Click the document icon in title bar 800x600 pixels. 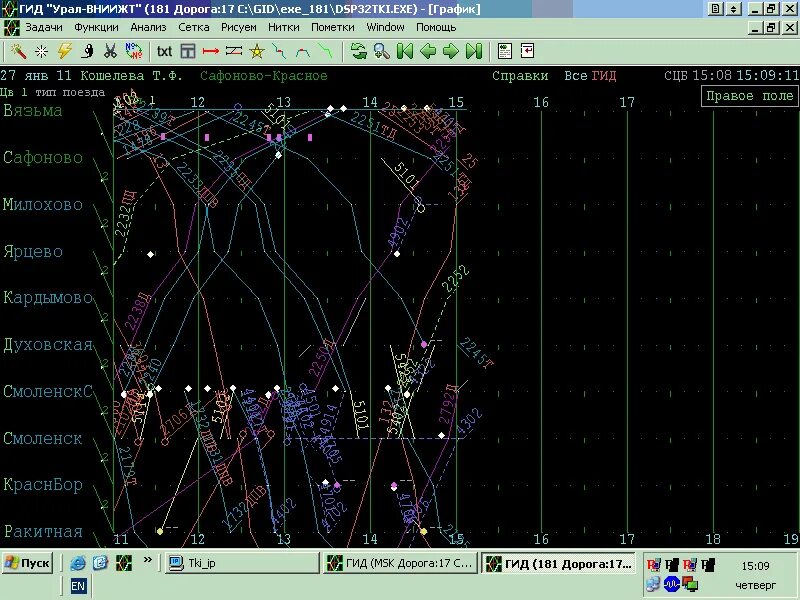point(716,9)
